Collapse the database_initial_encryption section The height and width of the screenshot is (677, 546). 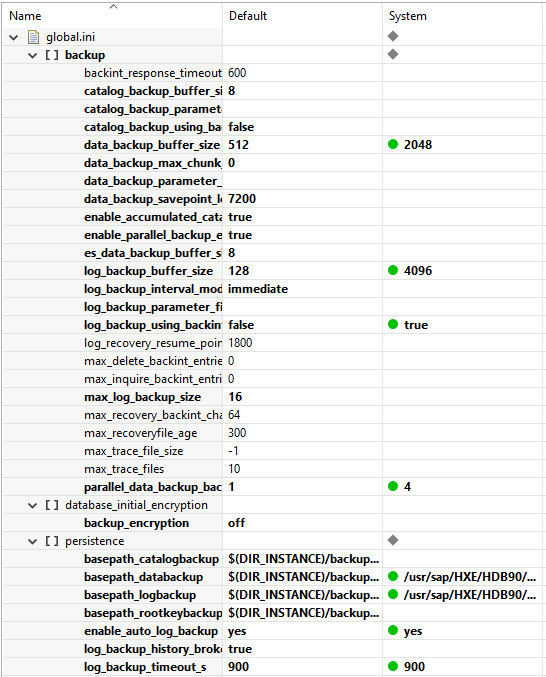[32, 506]
